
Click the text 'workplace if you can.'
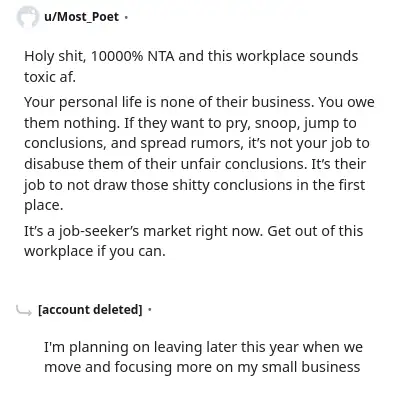click(95, 251)
